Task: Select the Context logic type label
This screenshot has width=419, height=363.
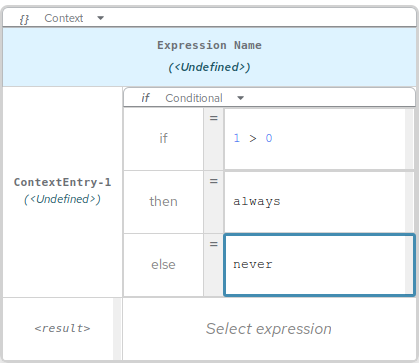Action: tap(64, 18)
